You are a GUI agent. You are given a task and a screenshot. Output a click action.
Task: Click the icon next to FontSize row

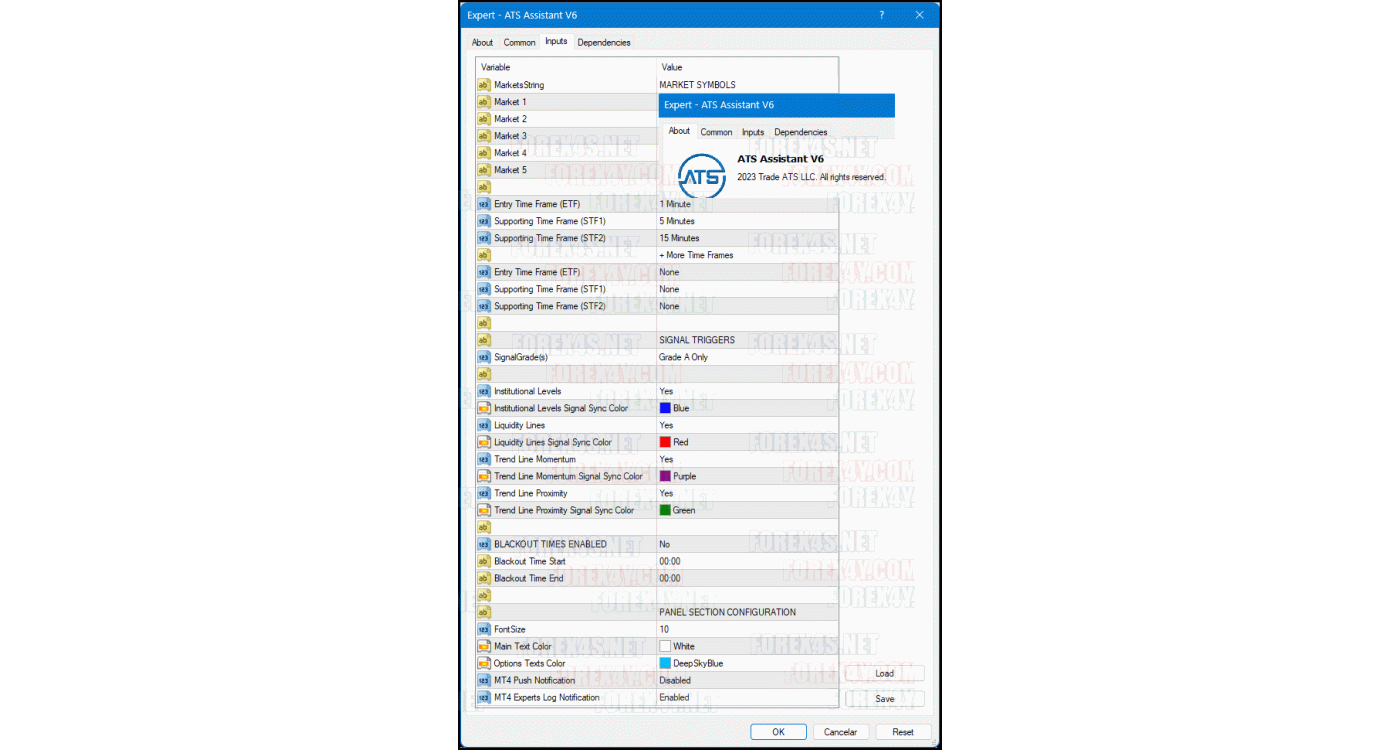(484, 629)
